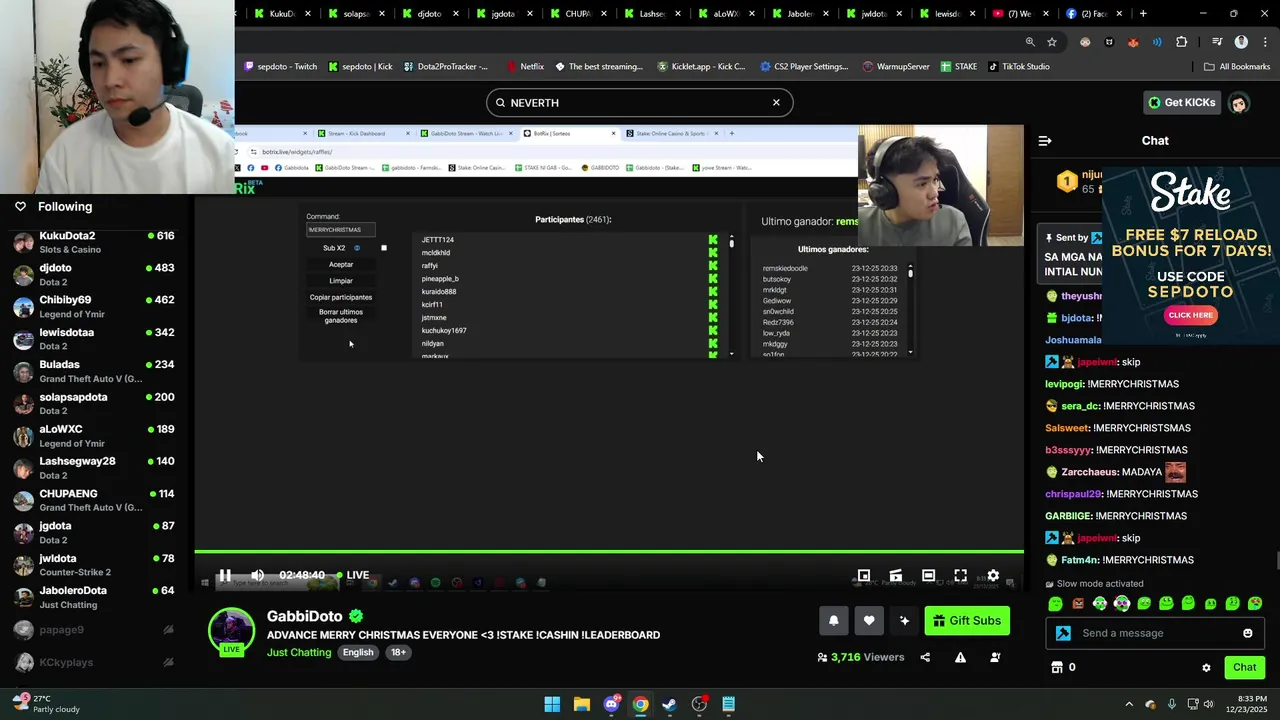Image resolution: width=1280 pixels, height=720 pixels.
Task: Follow GabbiDoto with the heart button
Action: tap(869, 621)
